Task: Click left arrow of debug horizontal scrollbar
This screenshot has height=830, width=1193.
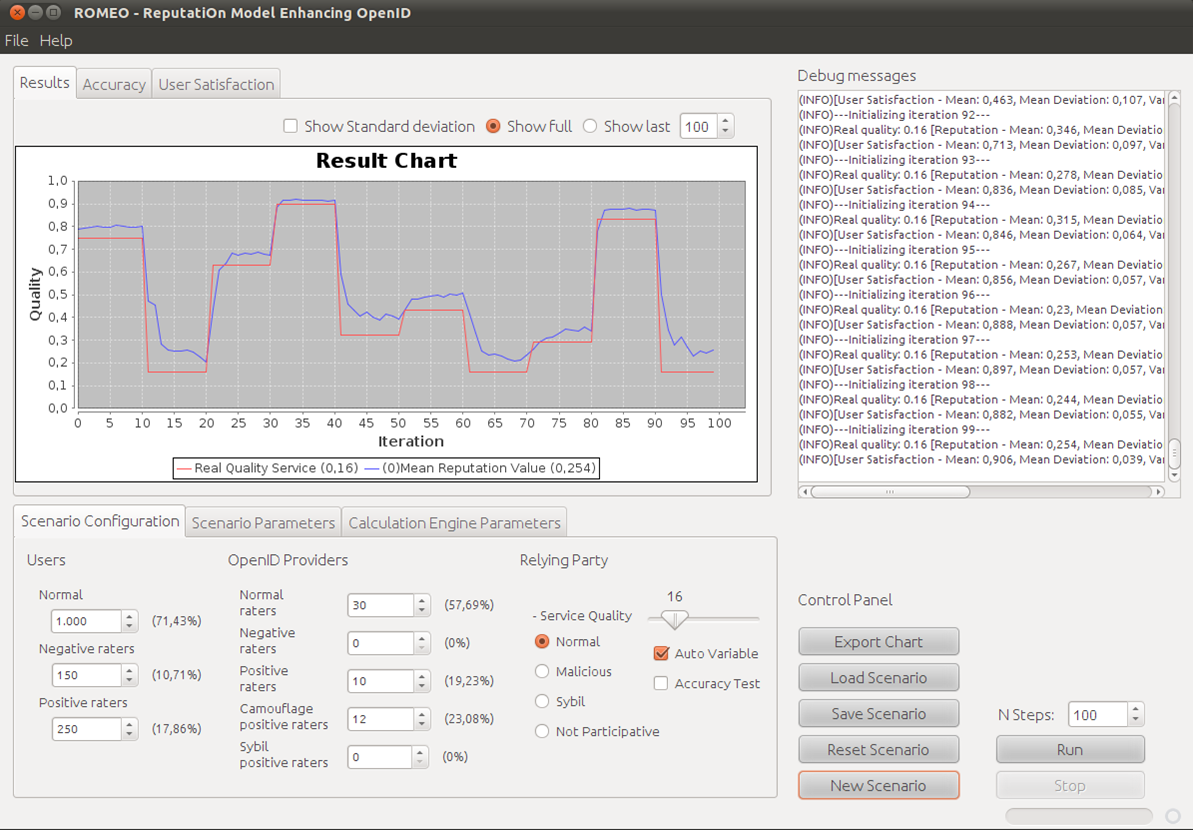Action: [805, 492]
